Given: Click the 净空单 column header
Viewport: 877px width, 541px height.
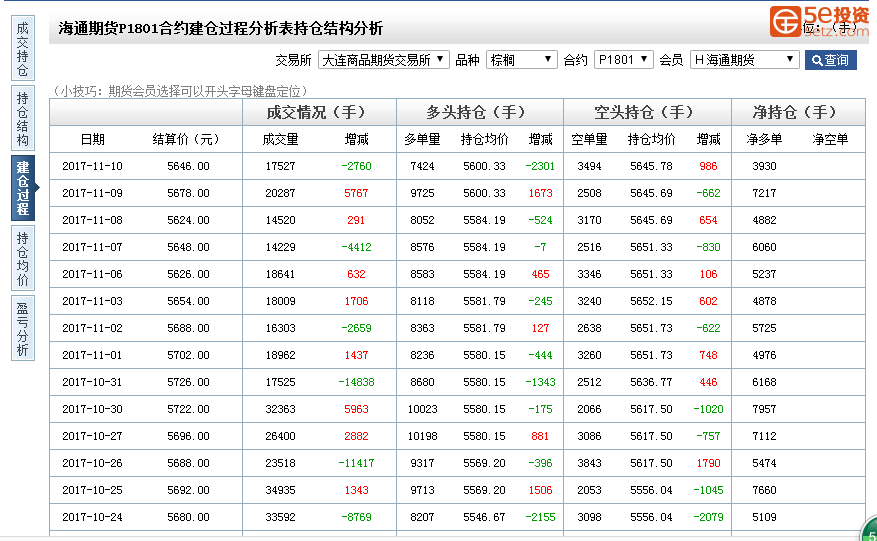Looking at the screenshot, I should (x=830, y=139).
